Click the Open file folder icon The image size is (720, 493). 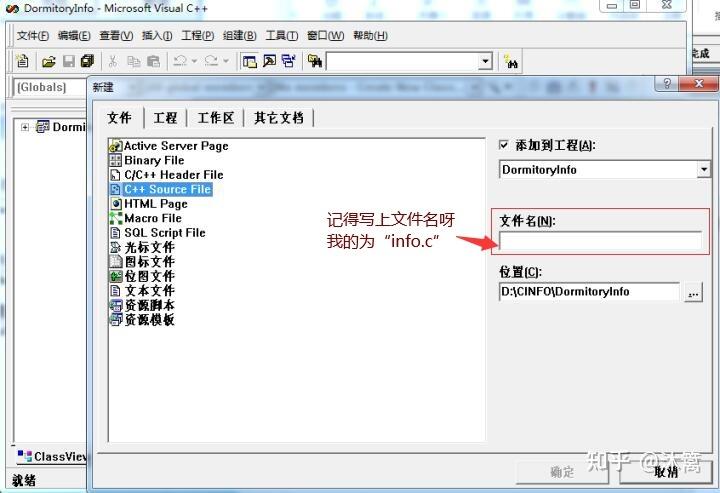(48, 62)
